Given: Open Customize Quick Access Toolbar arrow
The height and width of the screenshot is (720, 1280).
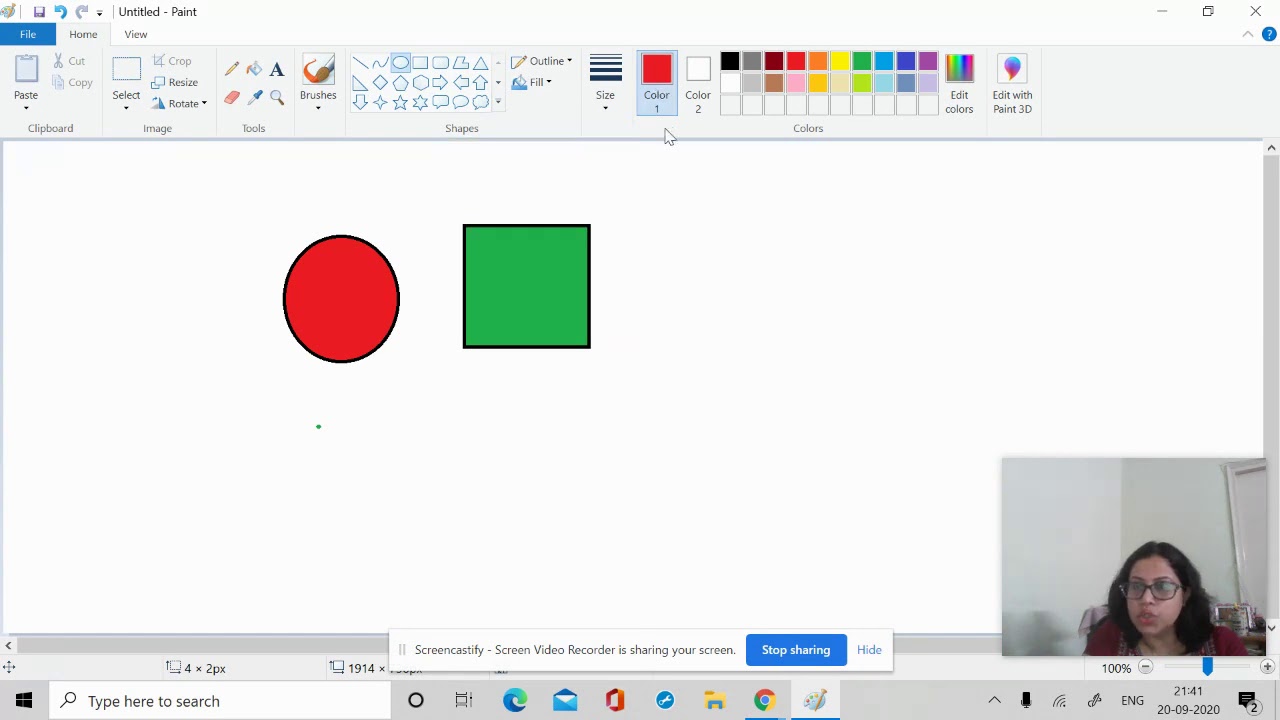Looking at the screenshot, I should click(x=99, y=12).
